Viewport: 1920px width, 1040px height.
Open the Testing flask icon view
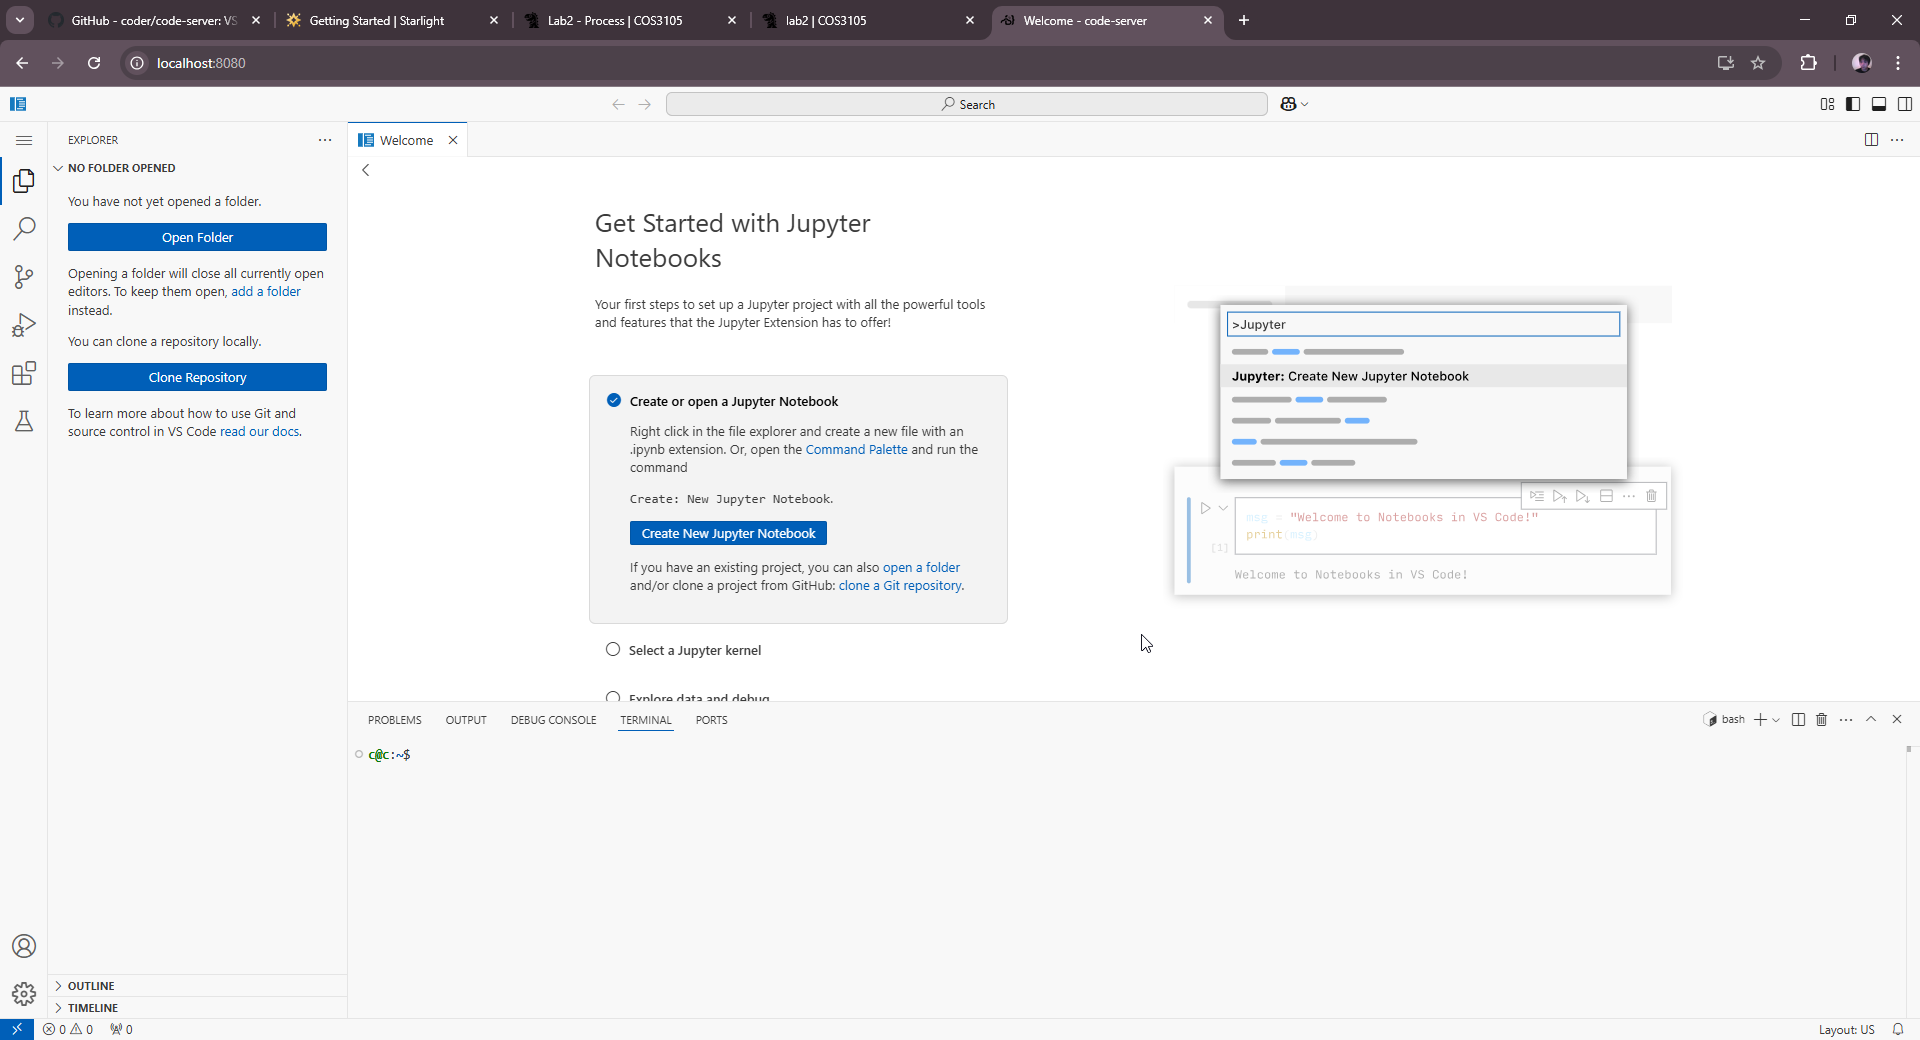click(x=24, y=421)
